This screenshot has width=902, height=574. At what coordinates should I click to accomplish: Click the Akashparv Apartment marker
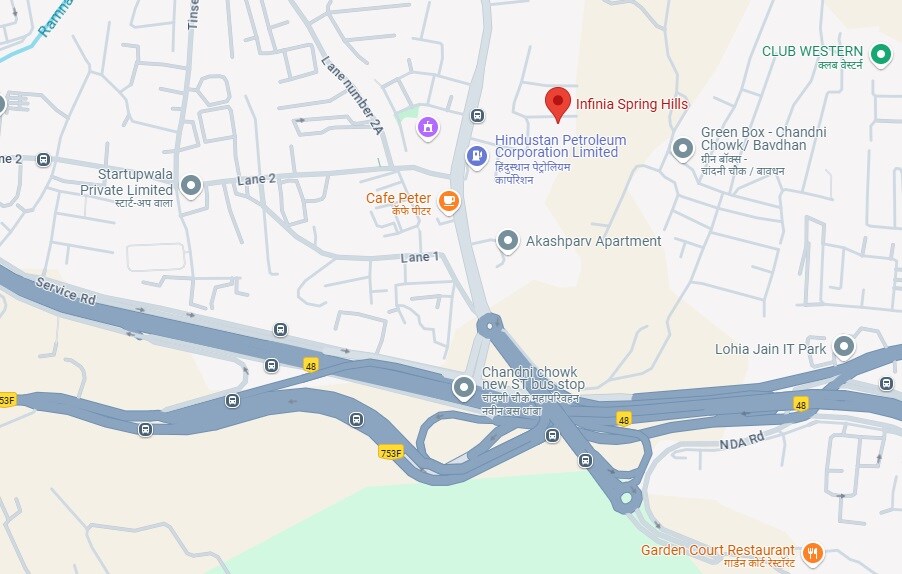pos(507,240)
